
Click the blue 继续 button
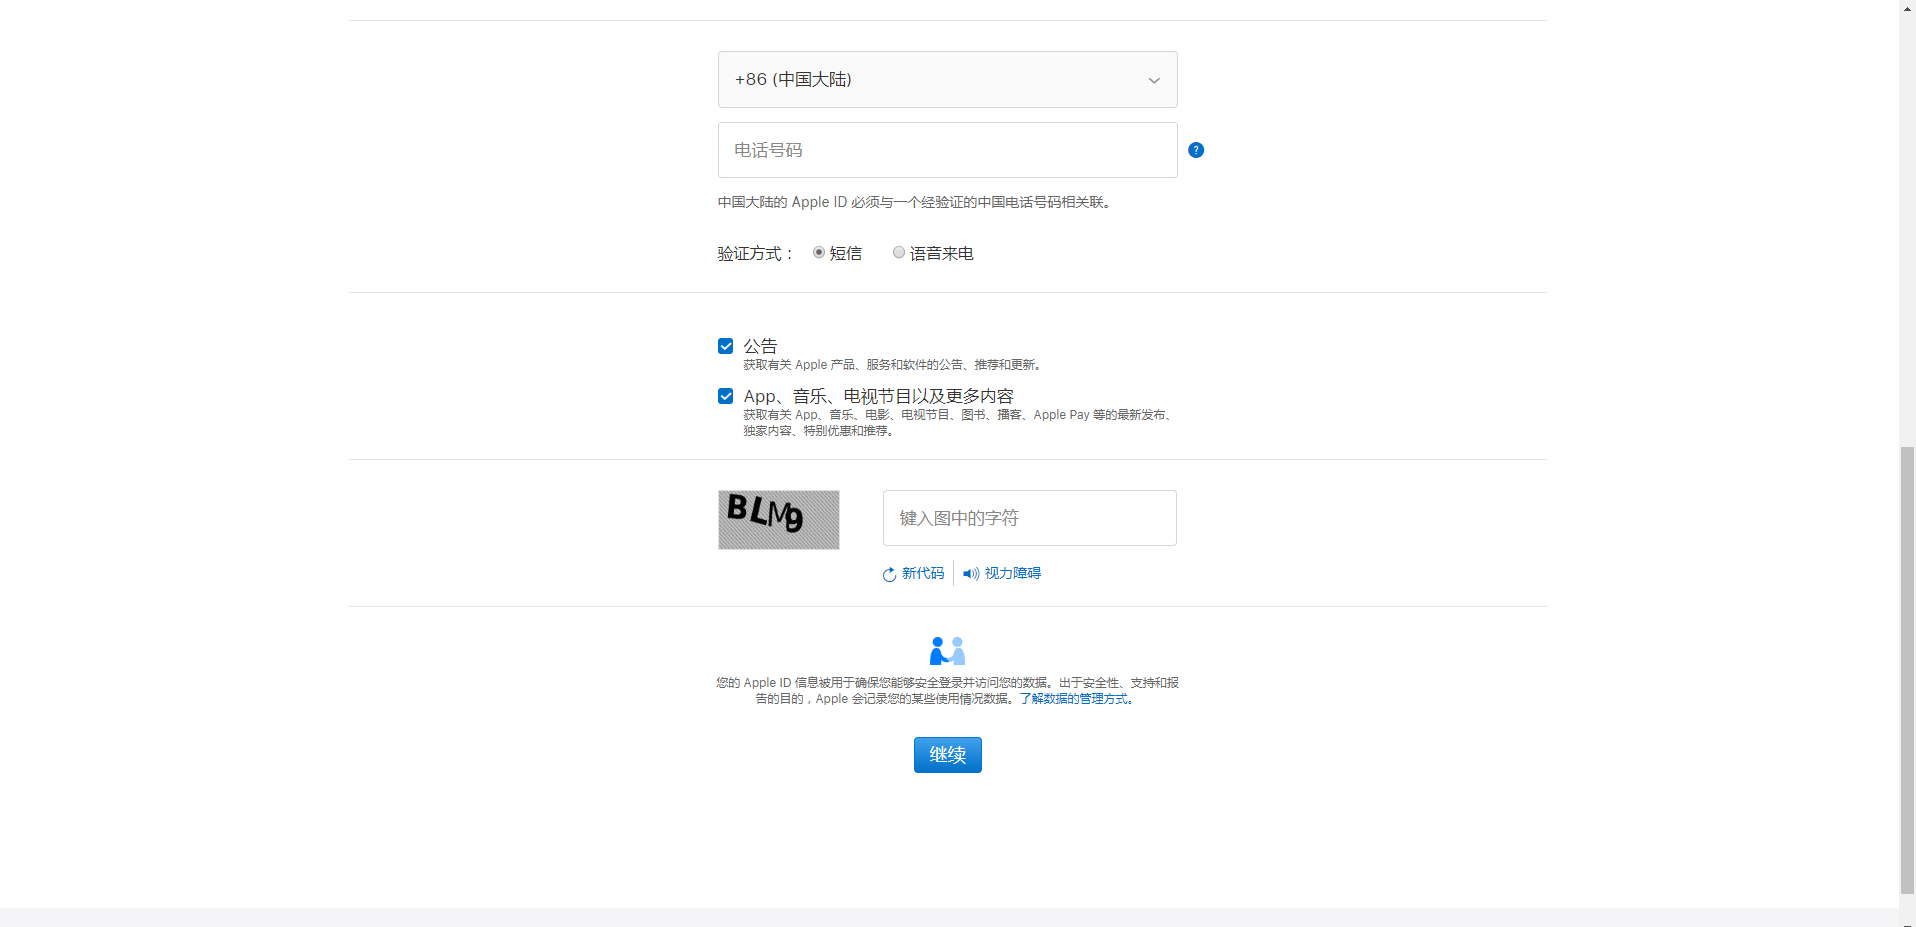pyautogui.click(x=947, y=755)
